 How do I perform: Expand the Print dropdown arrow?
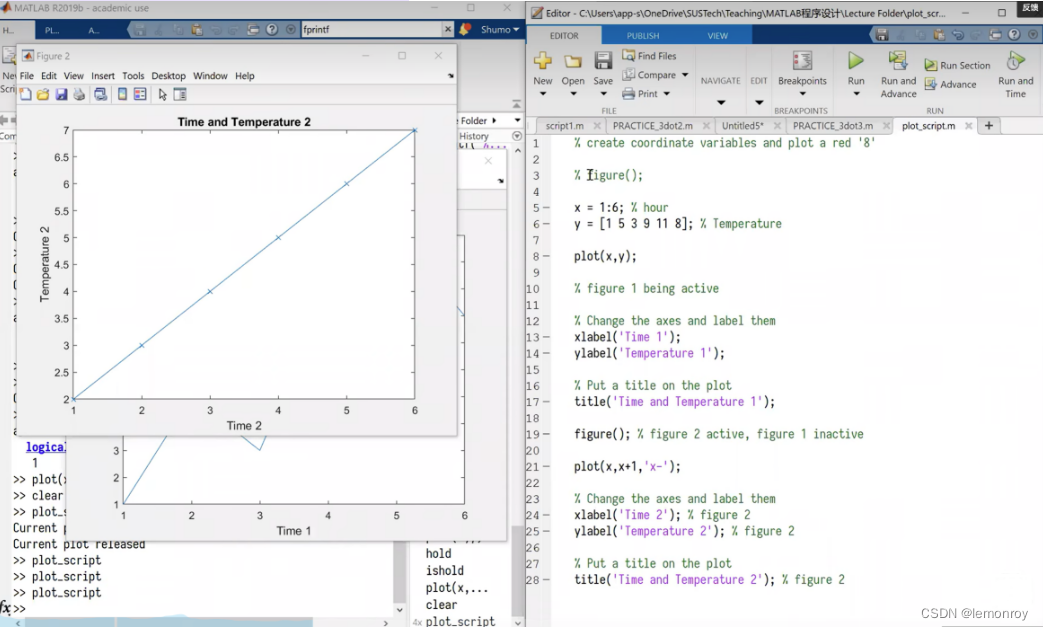(667, 94)
